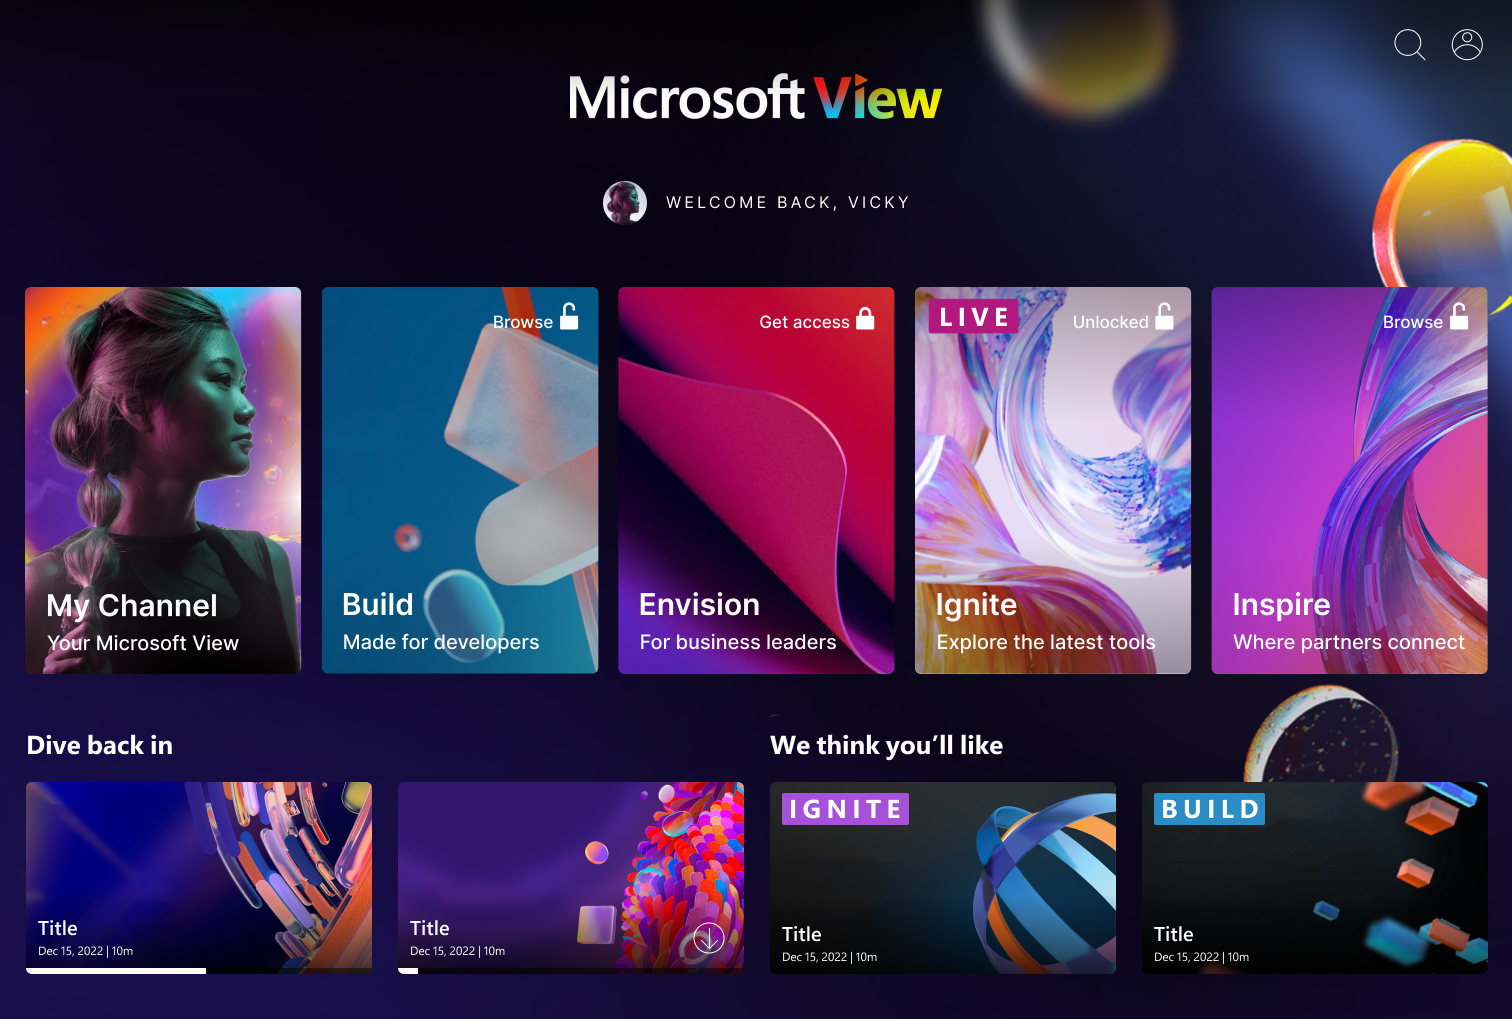Click 'WELCOME BACK, VICKY' text

coord(788,203)
